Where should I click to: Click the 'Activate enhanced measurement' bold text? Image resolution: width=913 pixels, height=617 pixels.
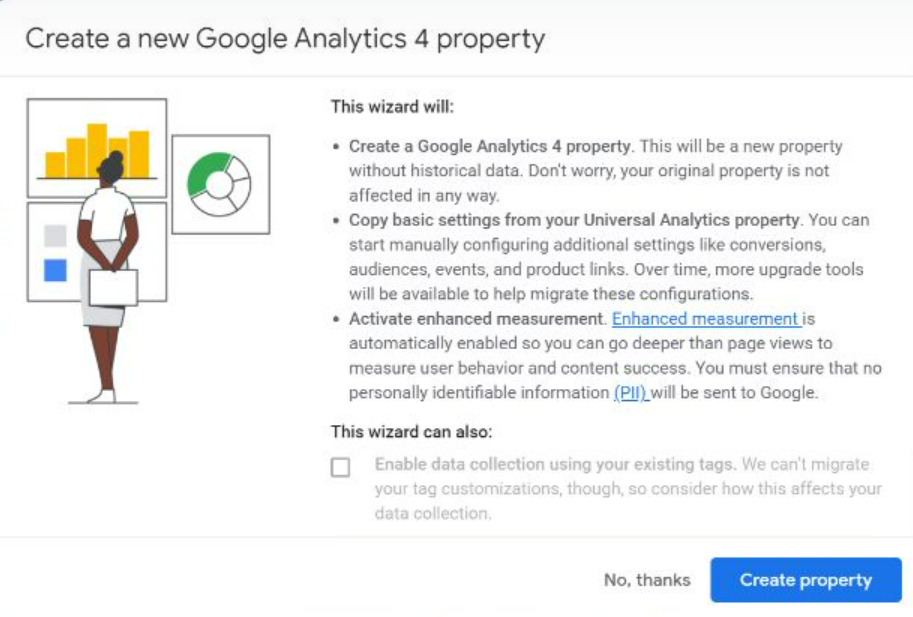(x=476, y=319)
